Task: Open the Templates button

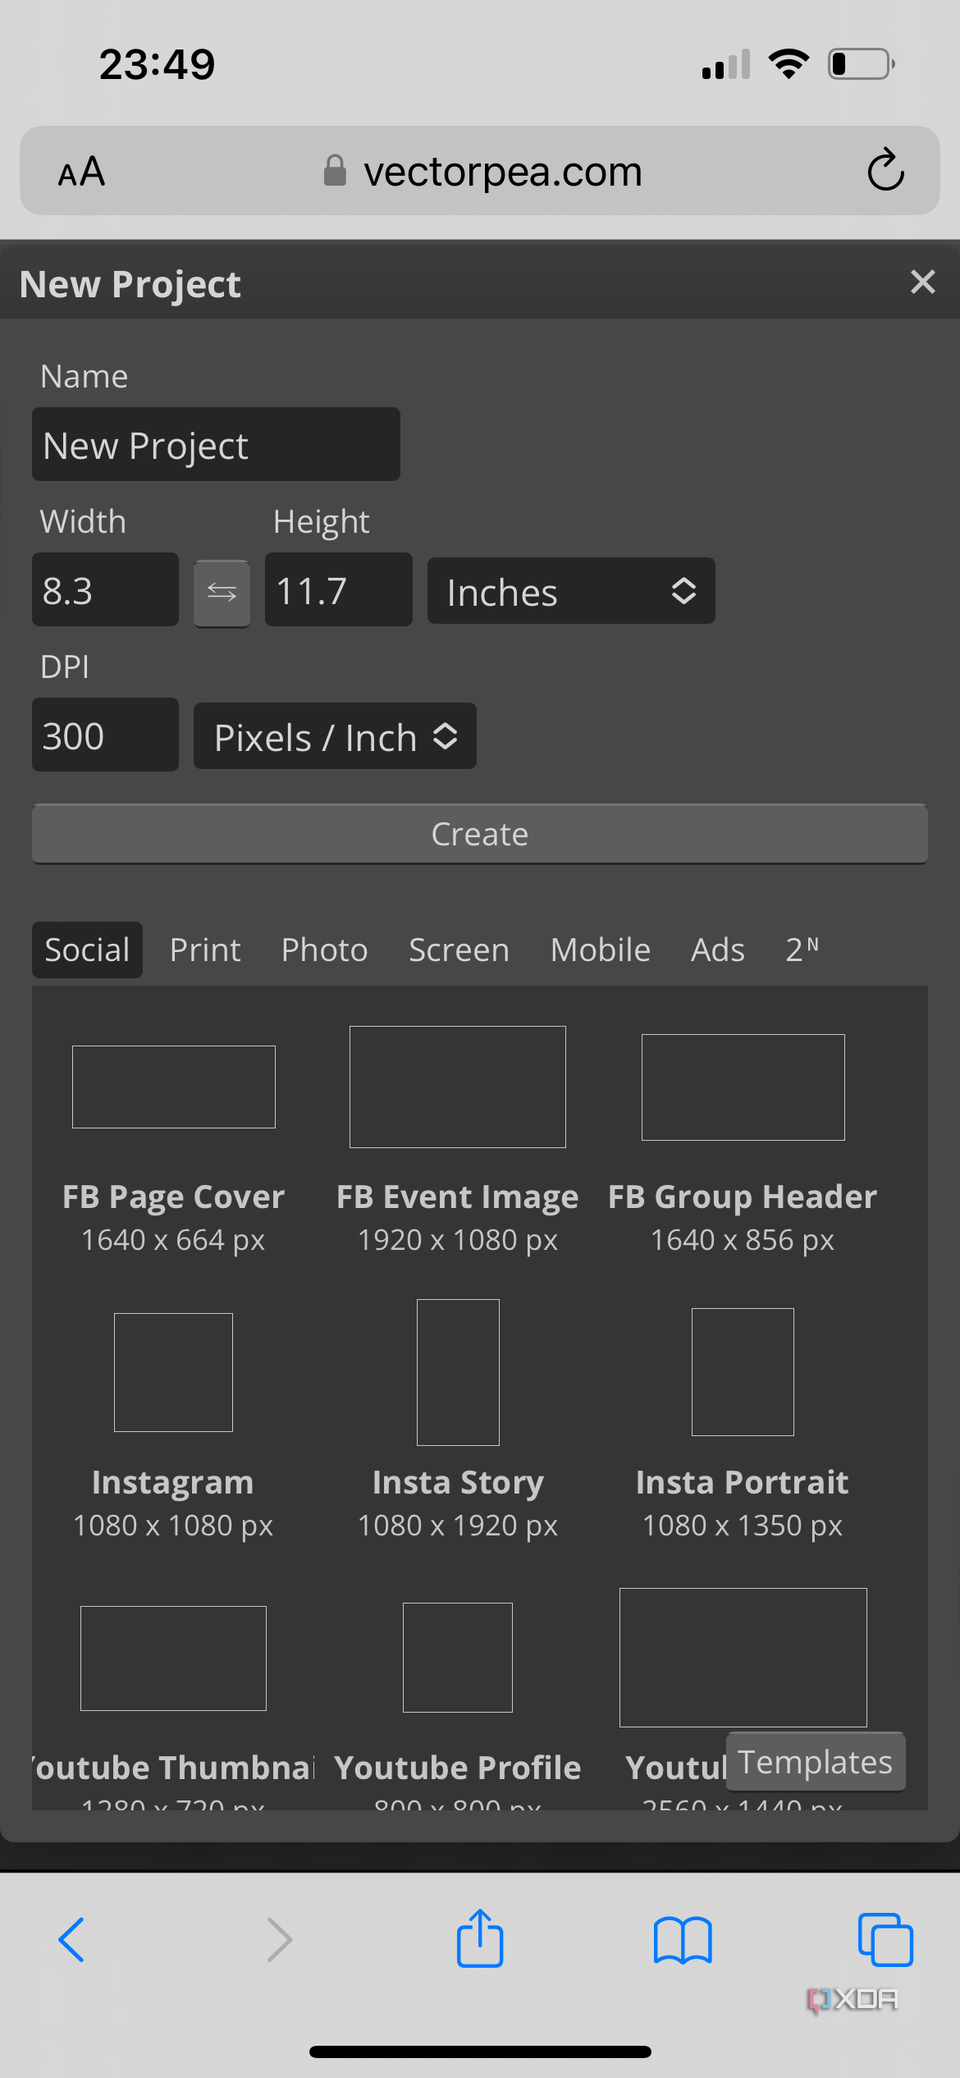Action: click(815, 1762)
